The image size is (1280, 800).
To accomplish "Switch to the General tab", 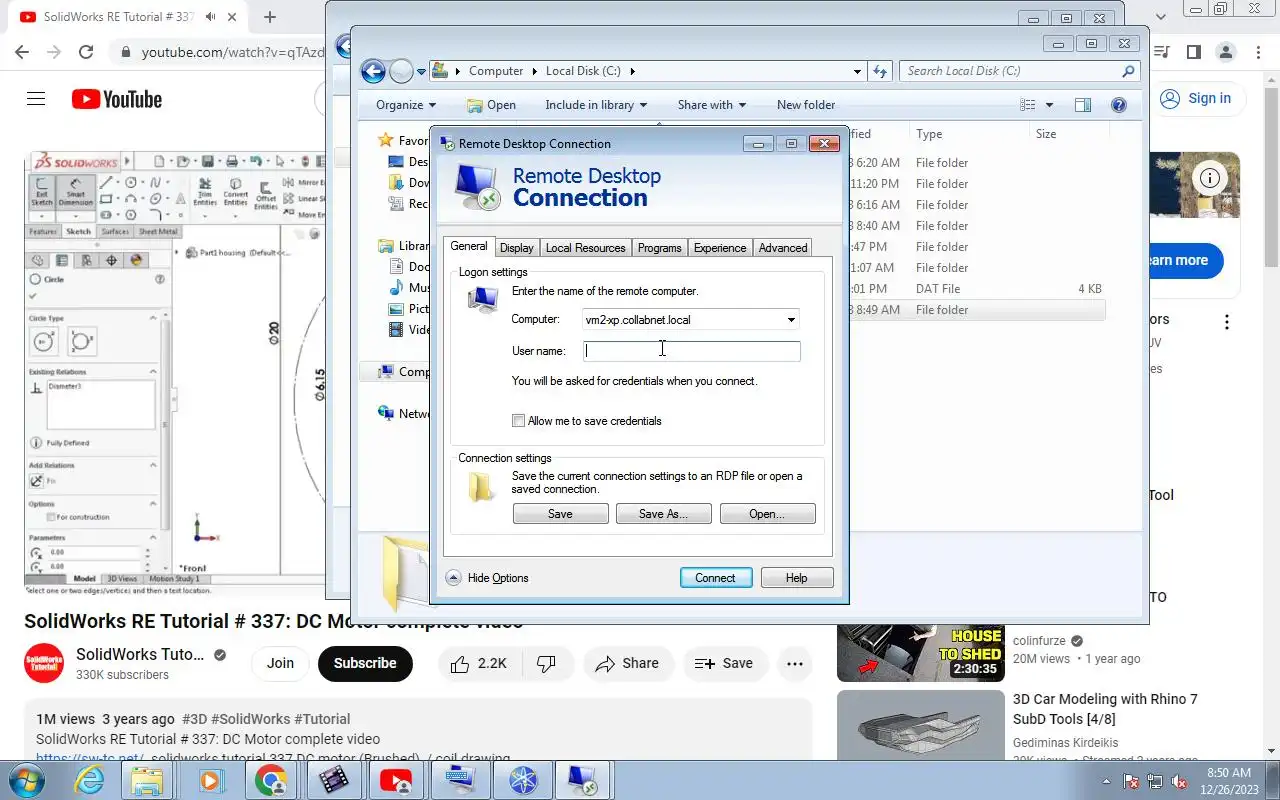I will point(468,247).
